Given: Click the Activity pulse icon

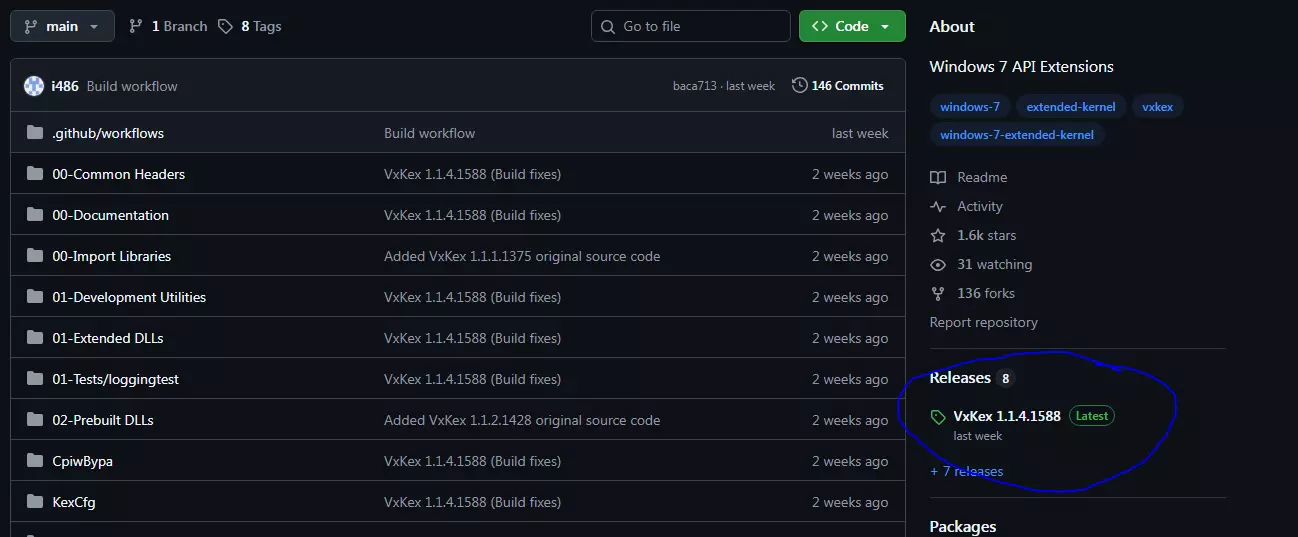Looking at the screenshot, I should click(938, 206).
